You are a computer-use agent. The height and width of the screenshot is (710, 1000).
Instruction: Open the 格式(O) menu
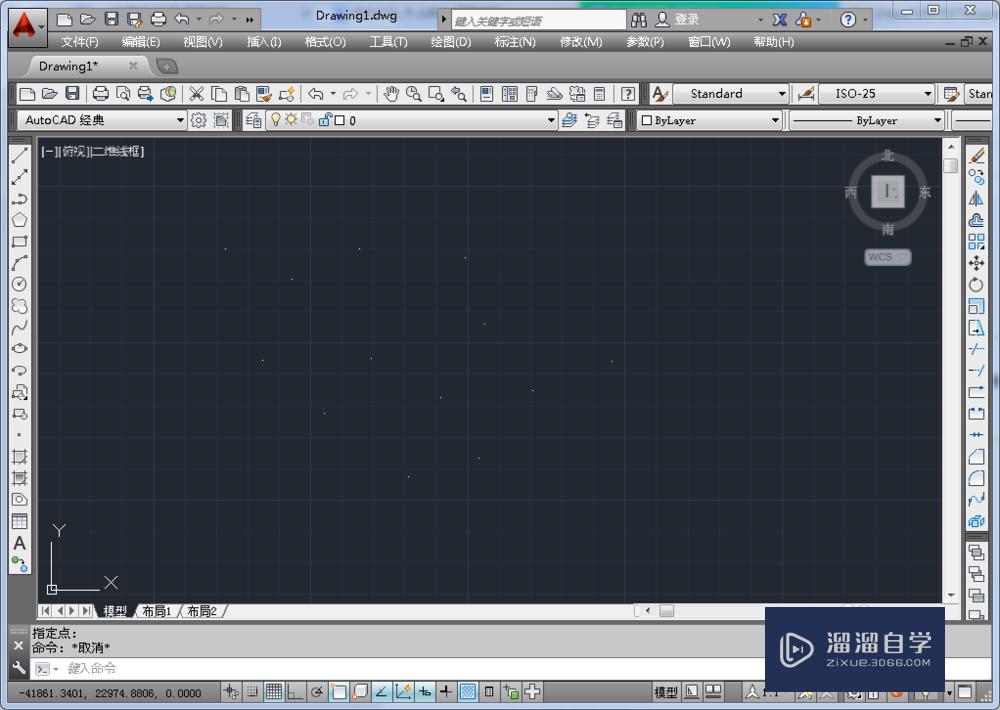pyautogui.click(x=325, y=42)
